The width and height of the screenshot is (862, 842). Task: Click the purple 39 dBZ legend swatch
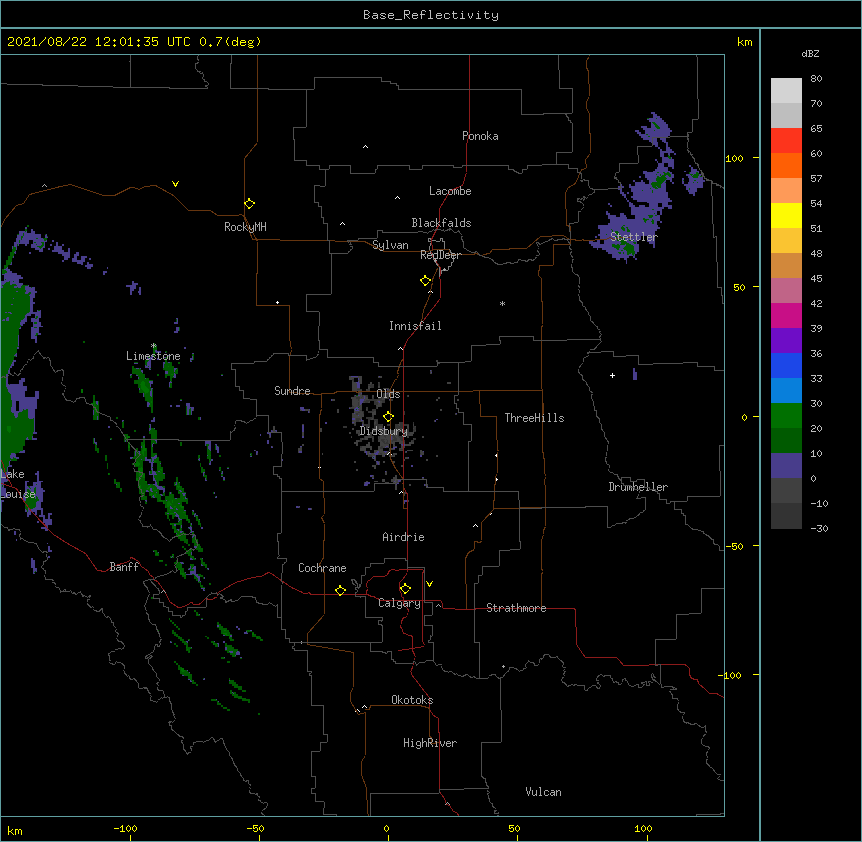coord(786,340)
